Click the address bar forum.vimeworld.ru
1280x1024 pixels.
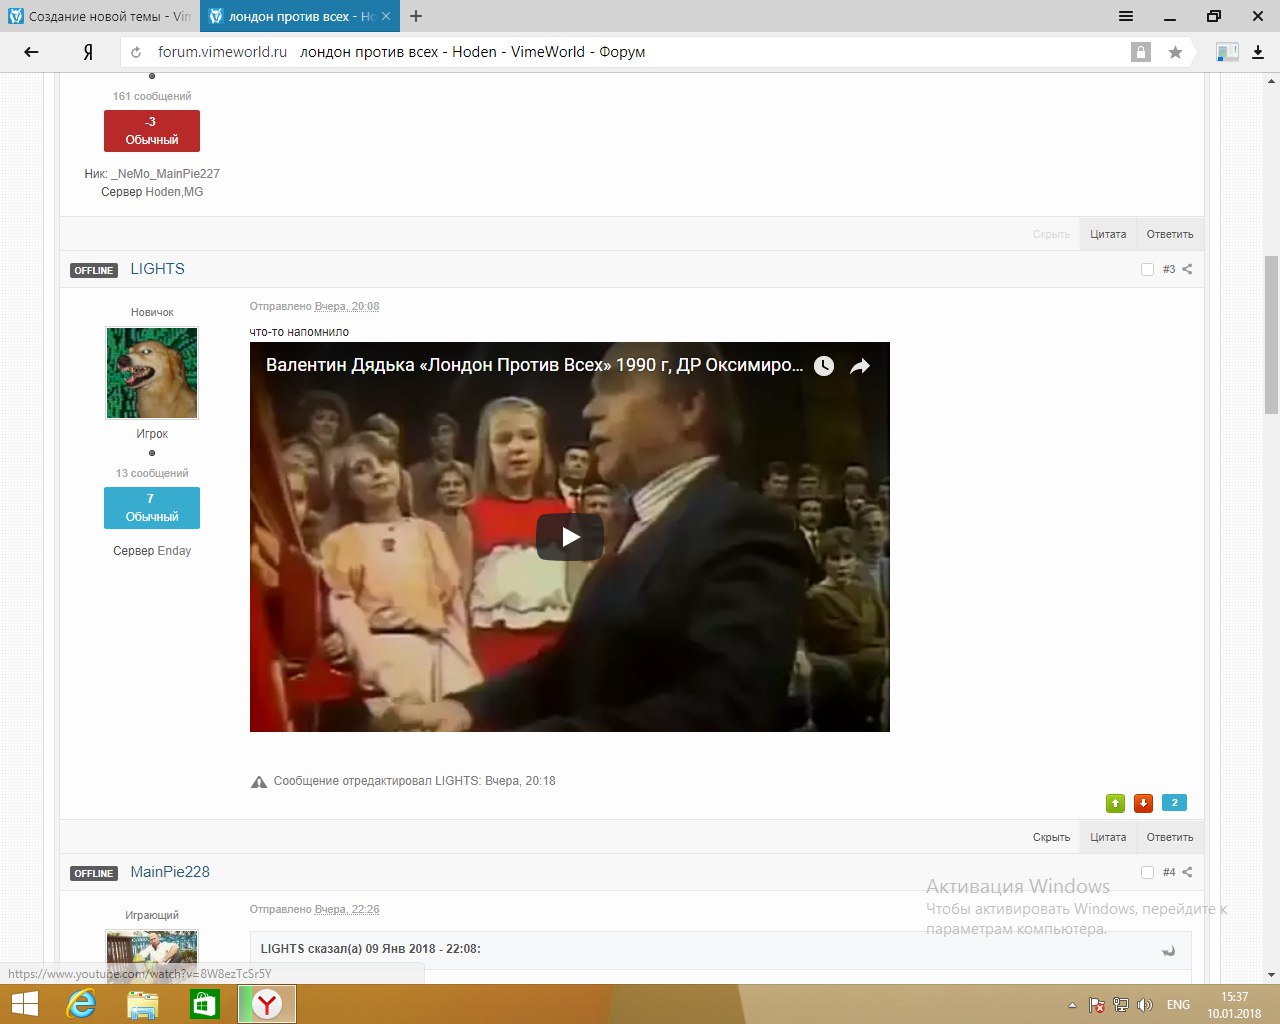point(222,52)
